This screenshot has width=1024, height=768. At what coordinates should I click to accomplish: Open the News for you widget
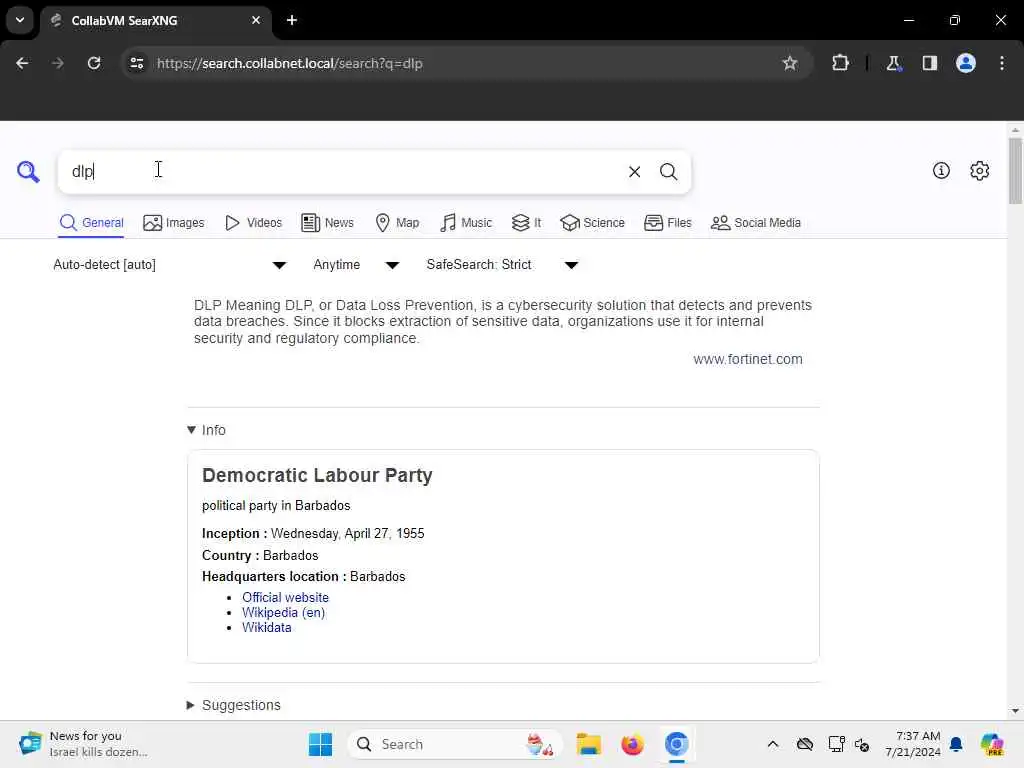pyautogui.click(x=83, y=744)
